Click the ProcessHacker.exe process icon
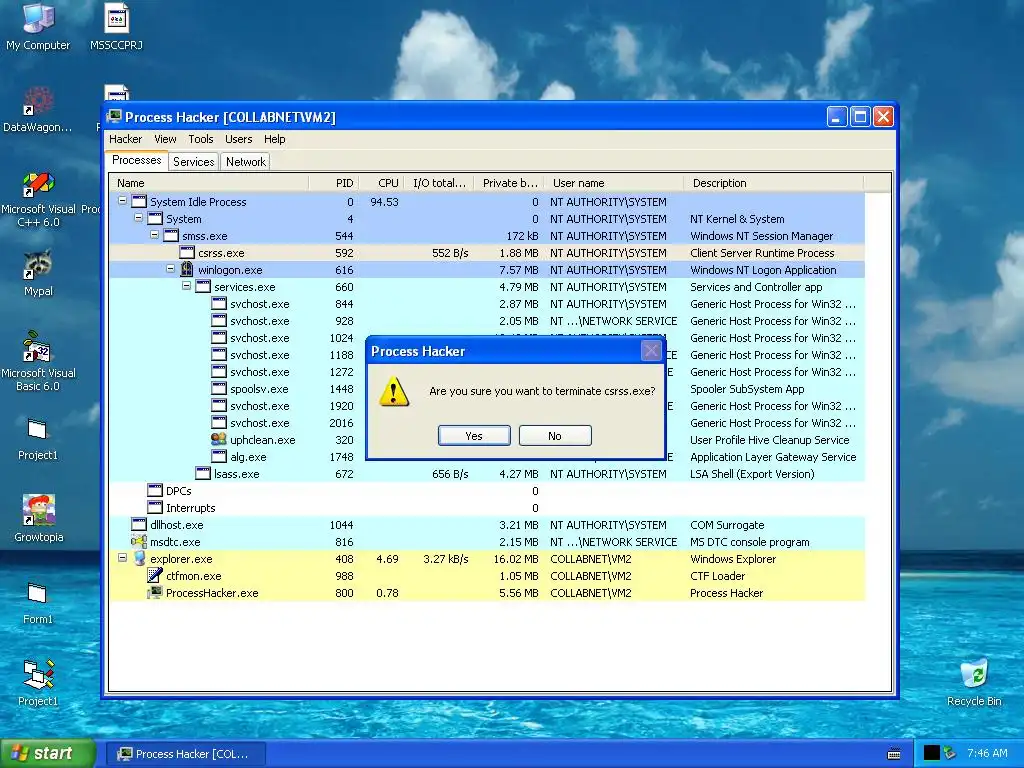Image resolution: width=1024 pixels, height=768 pixels. point(155,592)
